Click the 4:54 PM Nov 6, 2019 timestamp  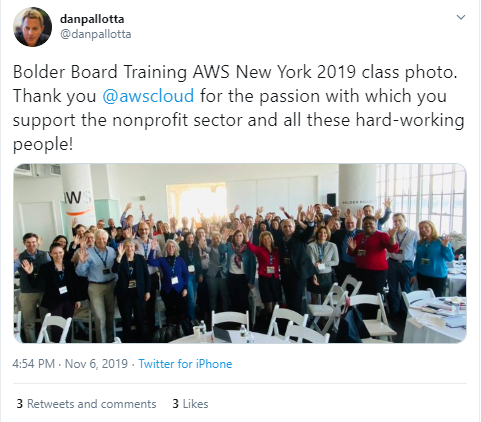coord(70,364)
